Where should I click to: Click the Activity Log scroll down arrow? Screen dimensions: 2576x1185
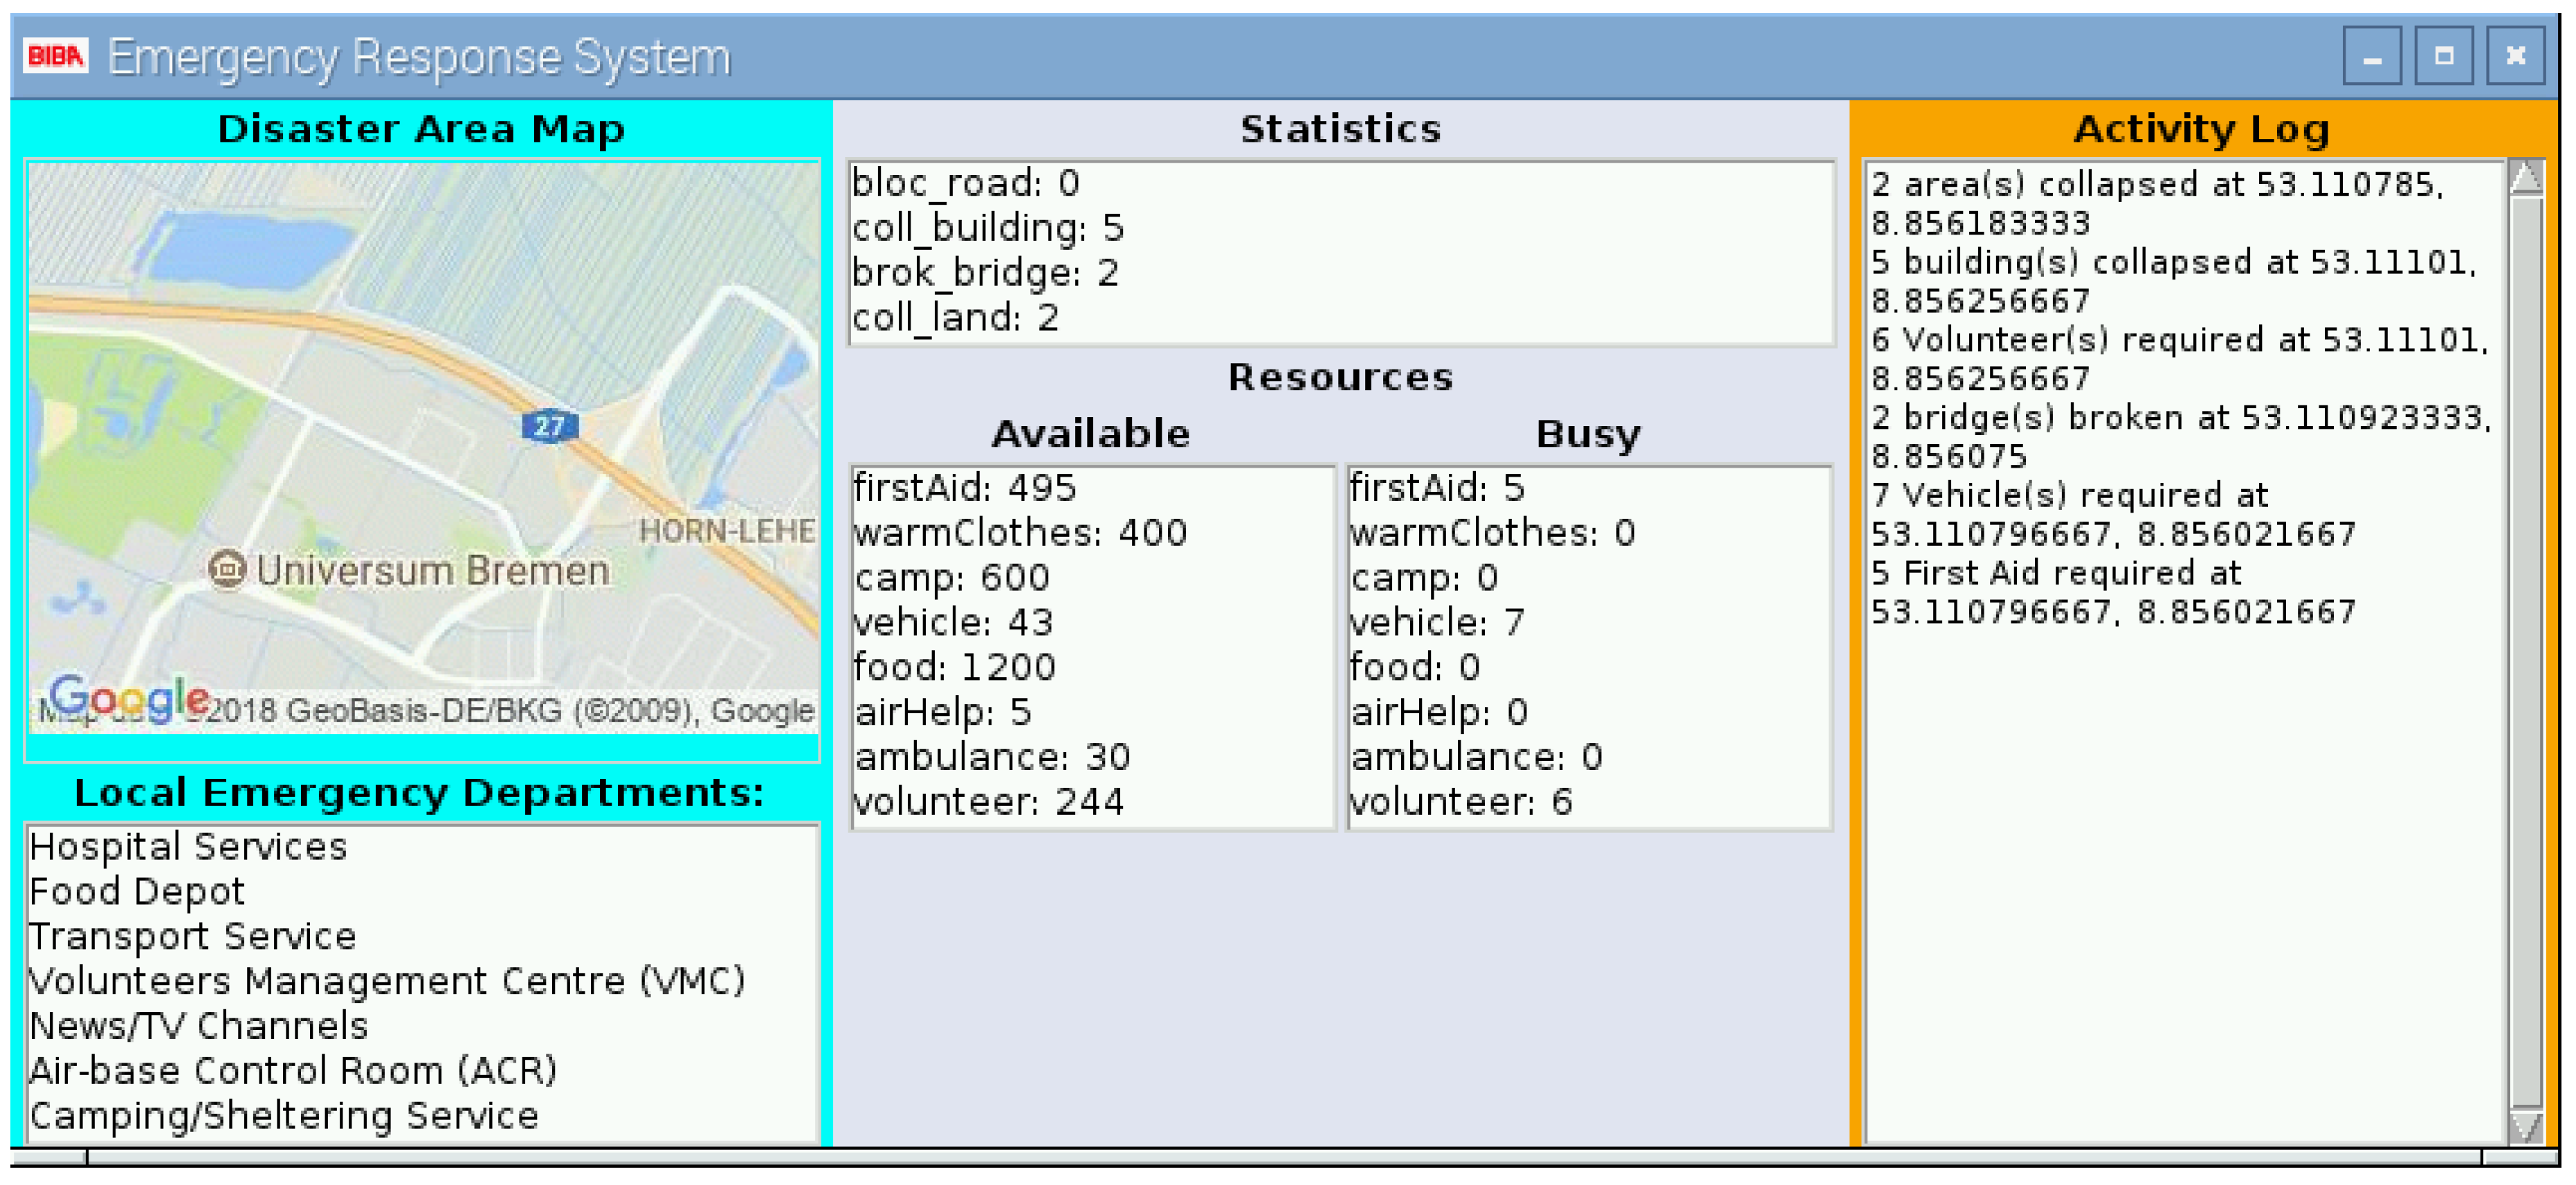tap(2526, 1127)
